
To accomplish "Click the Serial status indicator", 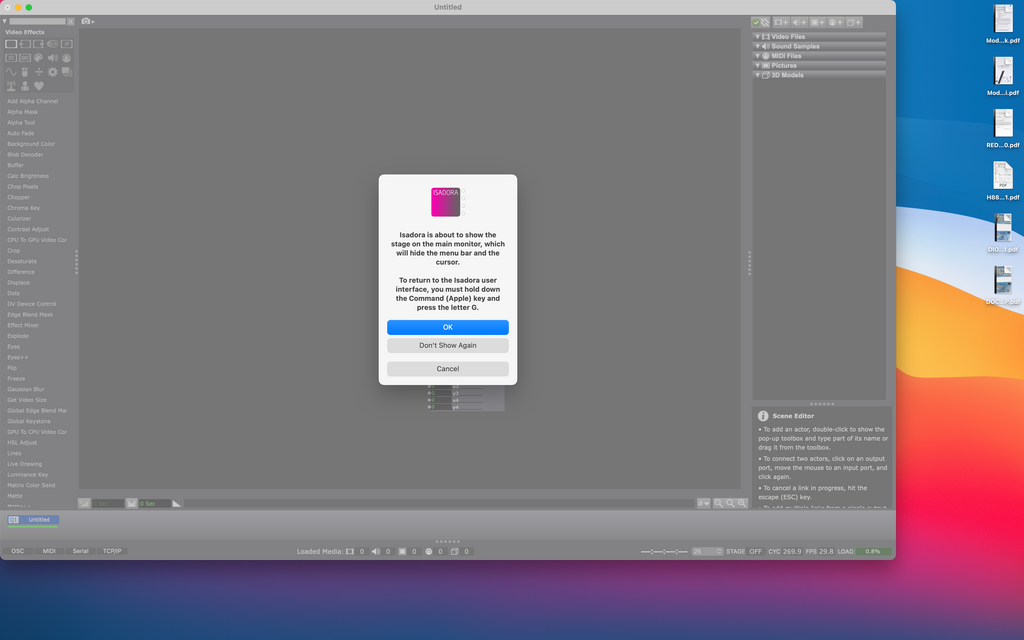I will click(x=80, y=551).
